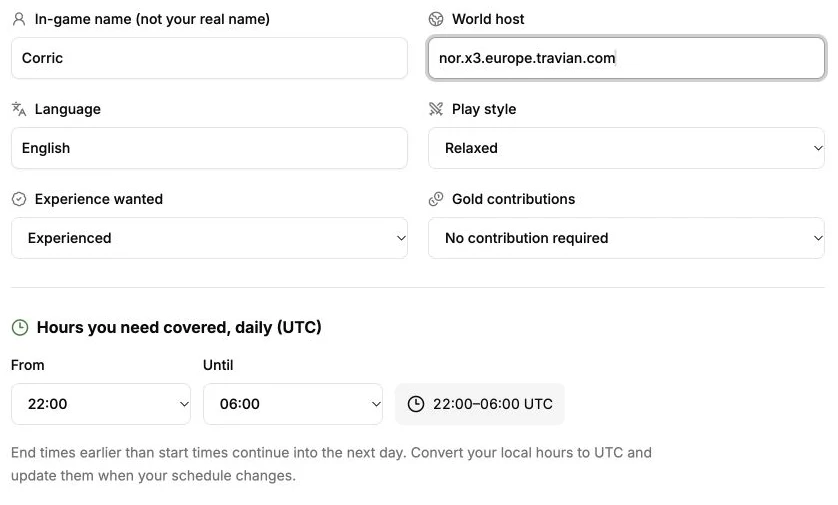Click the 'Gold contributions' label

(514, 199)
